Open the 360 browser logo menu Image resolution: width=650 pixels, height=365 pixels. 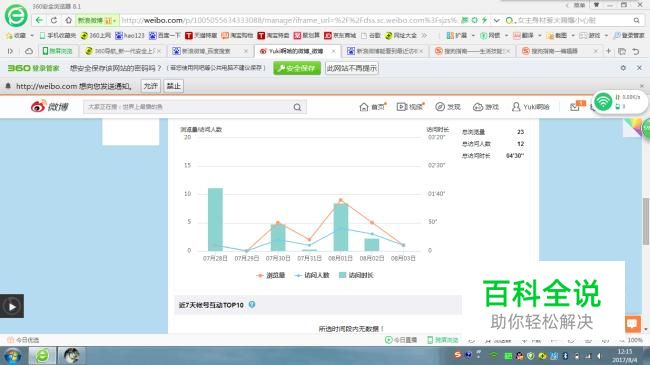point(16,16)
